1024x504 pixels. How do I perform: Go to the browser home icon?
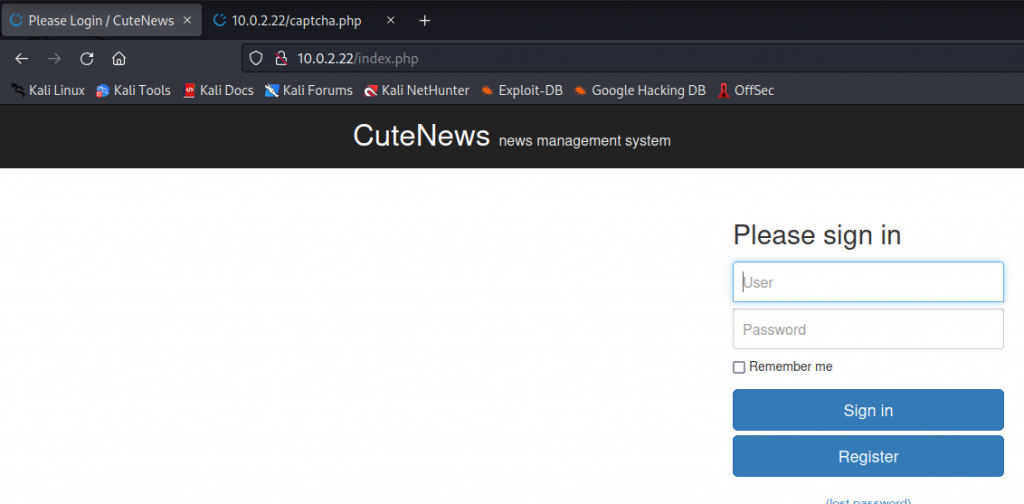coord(119,58)
